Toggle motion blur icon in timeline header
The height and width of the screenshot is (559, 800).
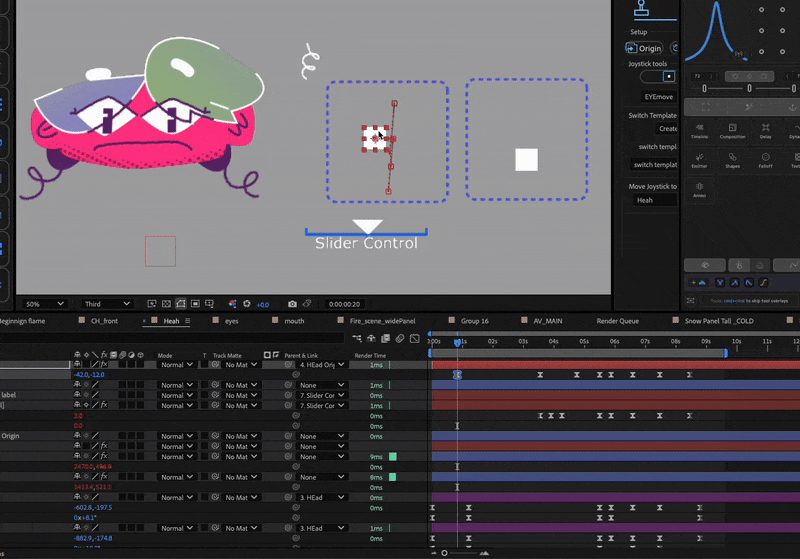point(400,338)
